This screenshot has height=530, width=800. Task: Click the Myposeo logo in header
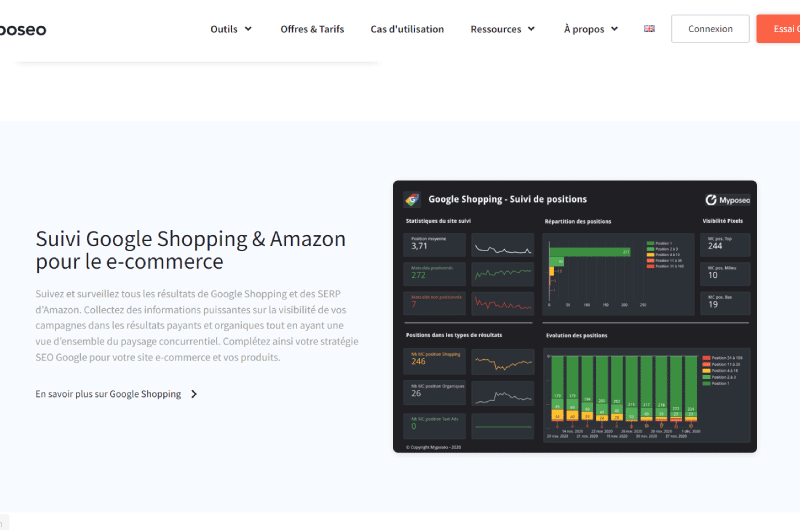[x=23, y=30]
